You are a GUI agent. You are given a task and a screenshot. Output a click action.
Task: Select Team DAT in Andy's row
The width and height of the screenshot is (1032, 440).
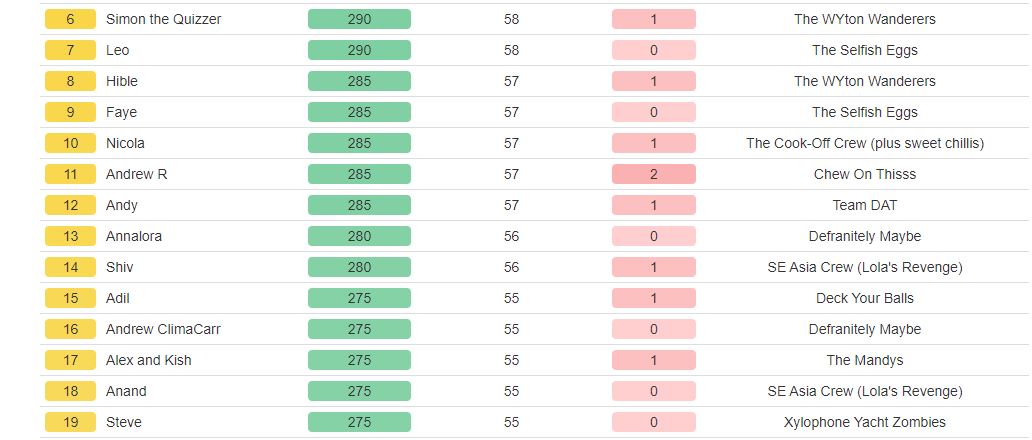coord(865,205)
